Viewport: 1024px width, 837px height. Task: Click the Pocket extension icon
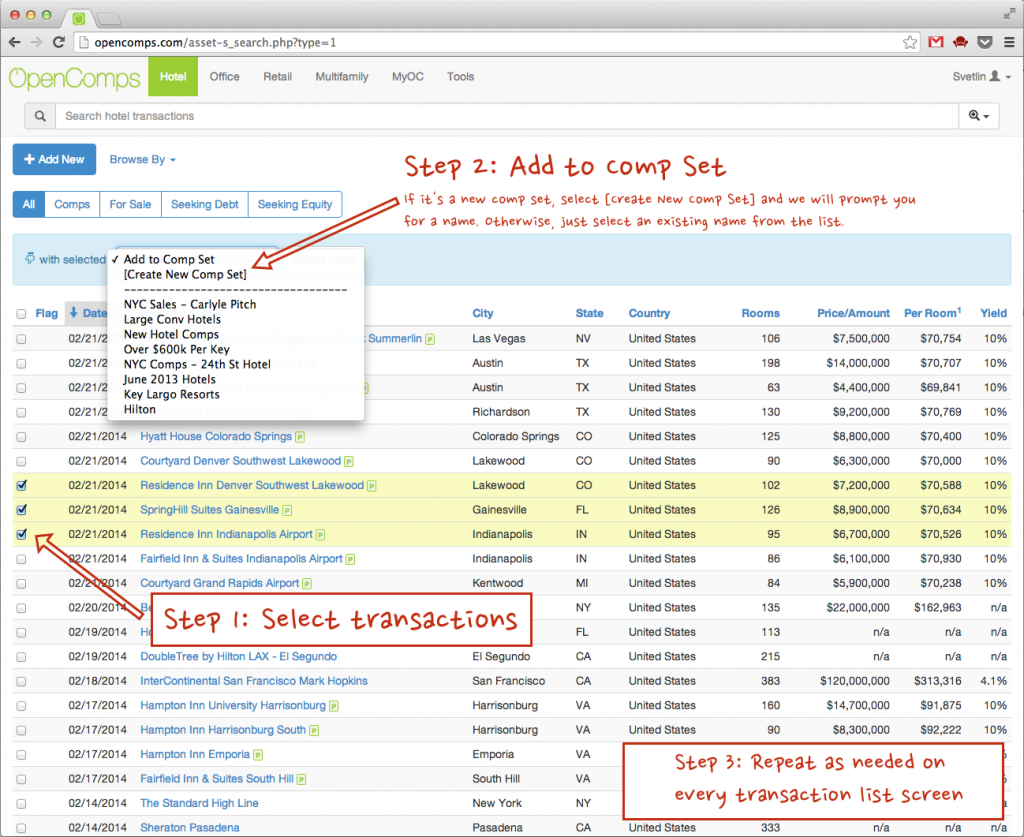[x=985, y=42]
